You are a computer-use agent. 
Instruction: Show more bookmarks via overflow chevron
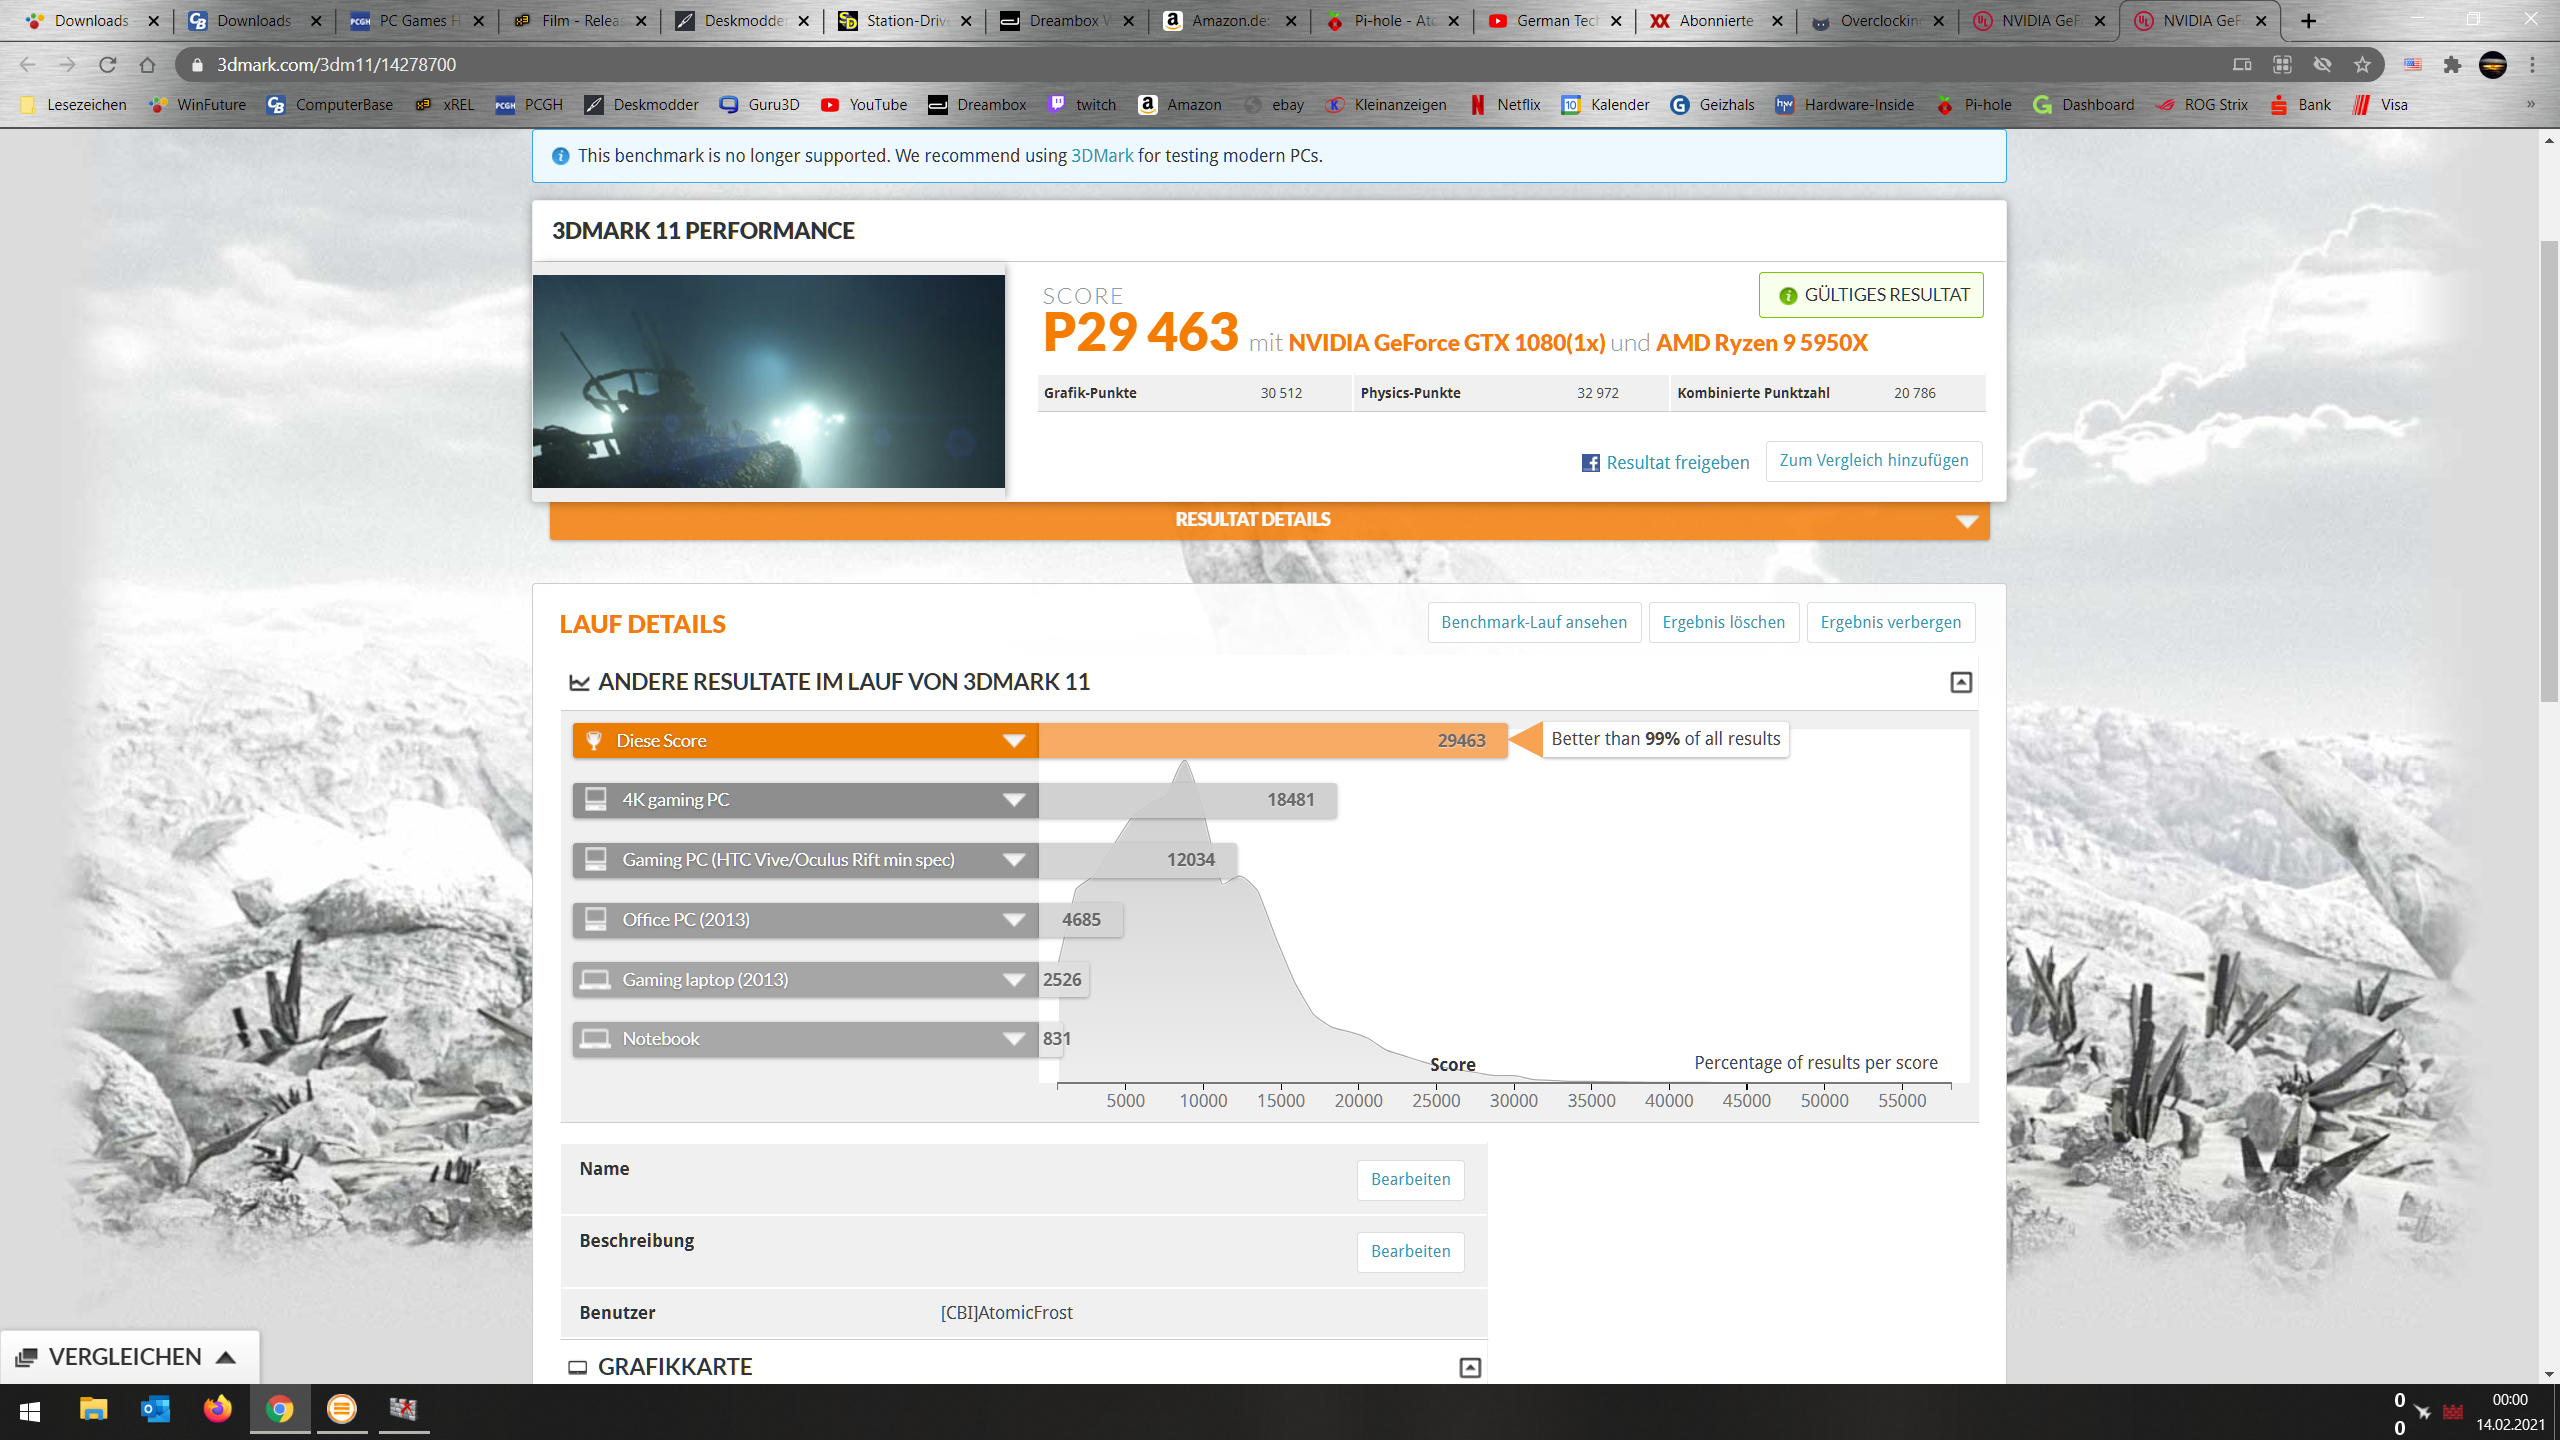[2531, 105]
